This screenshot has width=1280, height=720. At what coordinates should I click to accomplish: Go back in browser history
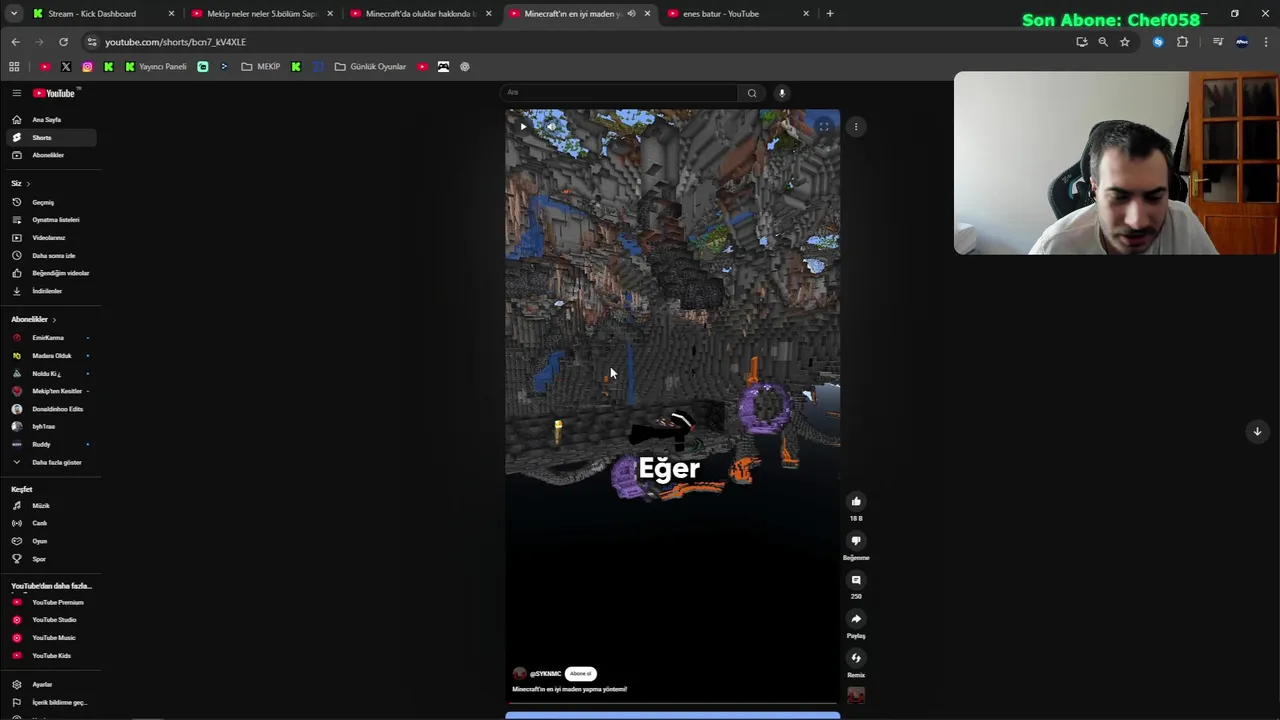(15, 42)
